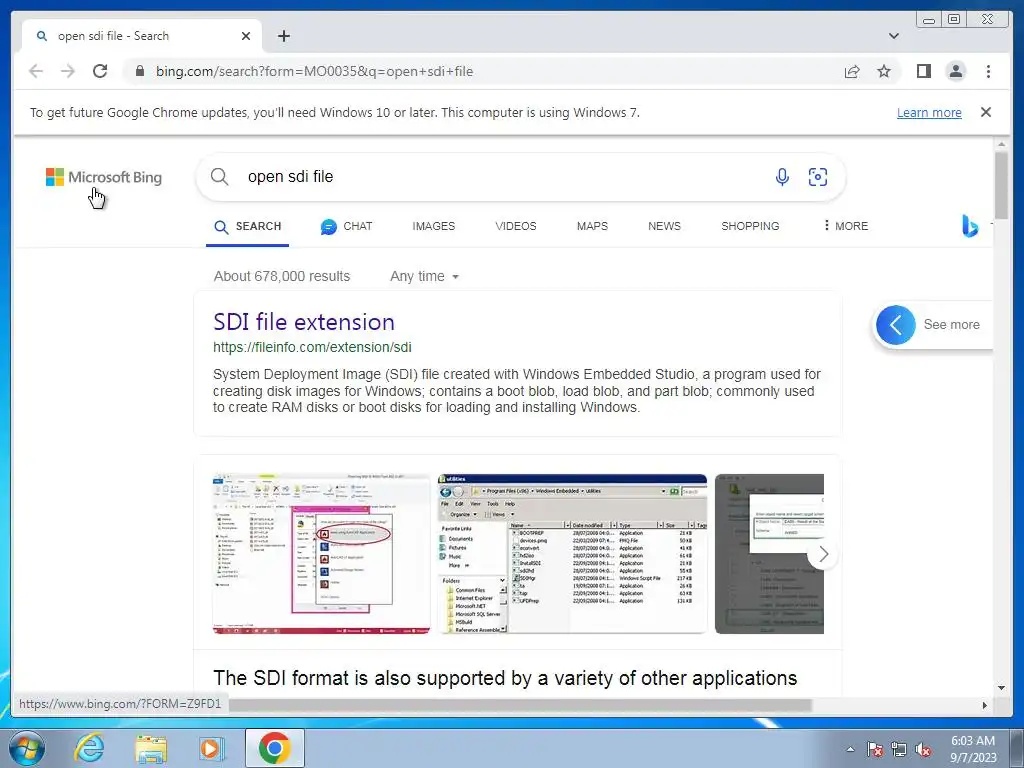
Task: Bookmark this page with the star icon
Action: click(x=884, y=71)
